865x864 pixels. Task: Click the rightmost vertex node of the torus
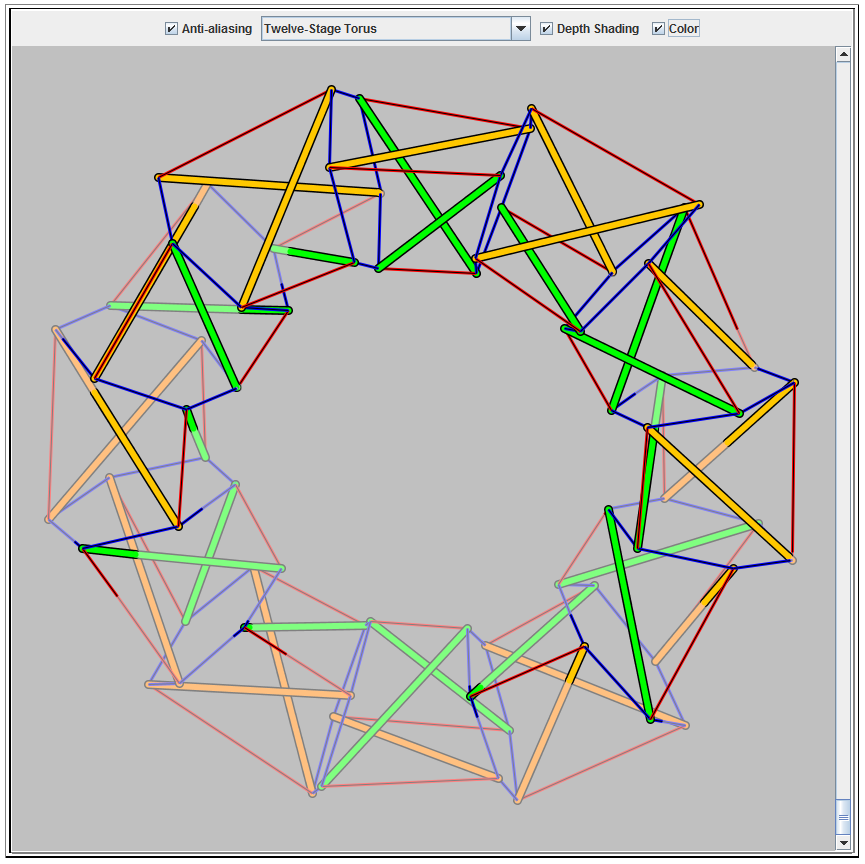click(795, 382)
